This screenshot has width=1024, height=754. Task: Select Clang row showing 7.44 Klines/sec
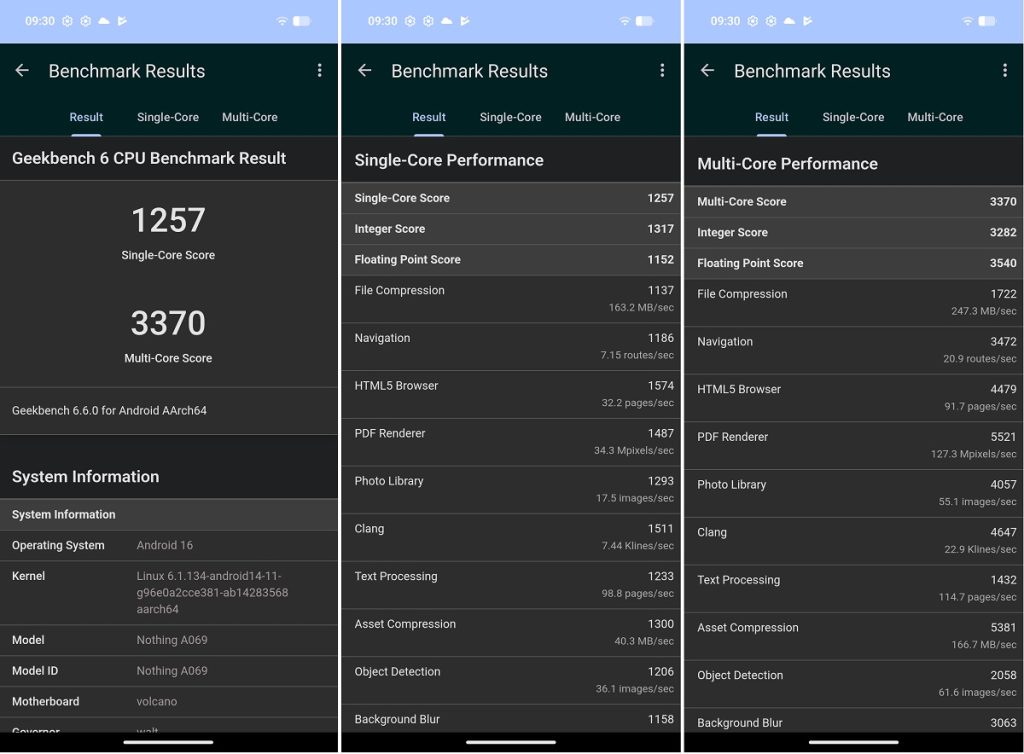click(512, 537)
